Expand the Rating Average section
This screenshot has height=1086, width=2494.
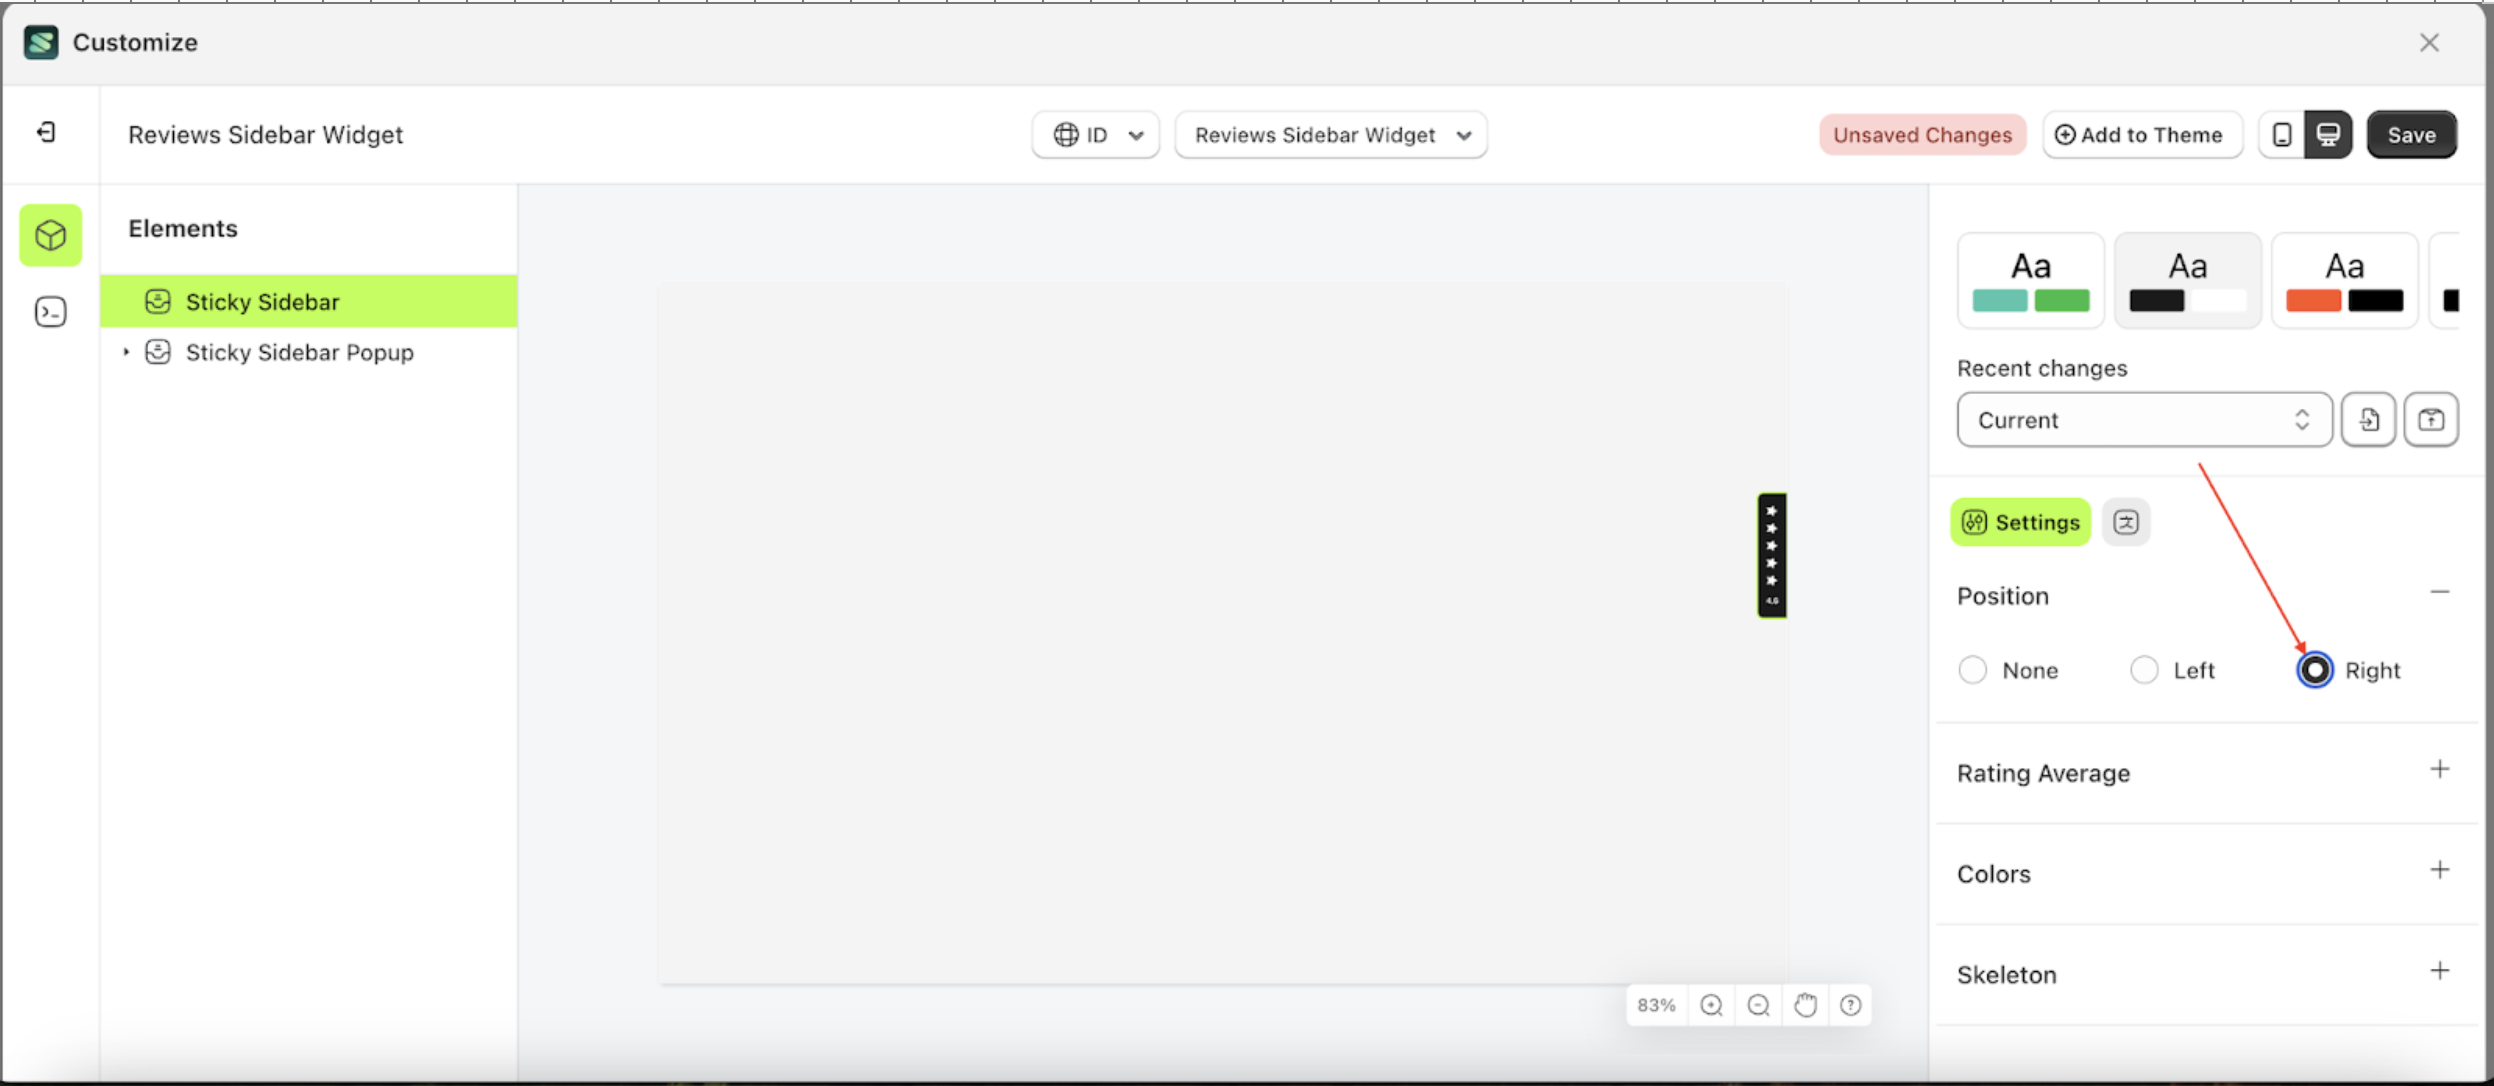click(2441, 770)
